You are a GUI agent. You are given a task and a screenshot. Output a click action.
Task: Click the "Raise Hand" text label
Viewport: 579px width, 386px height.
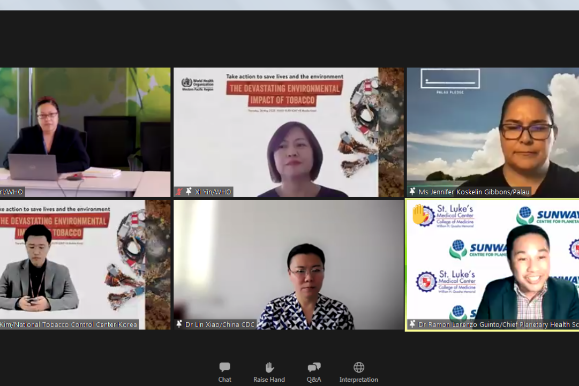pyautogui.click(x=269, y=379)
